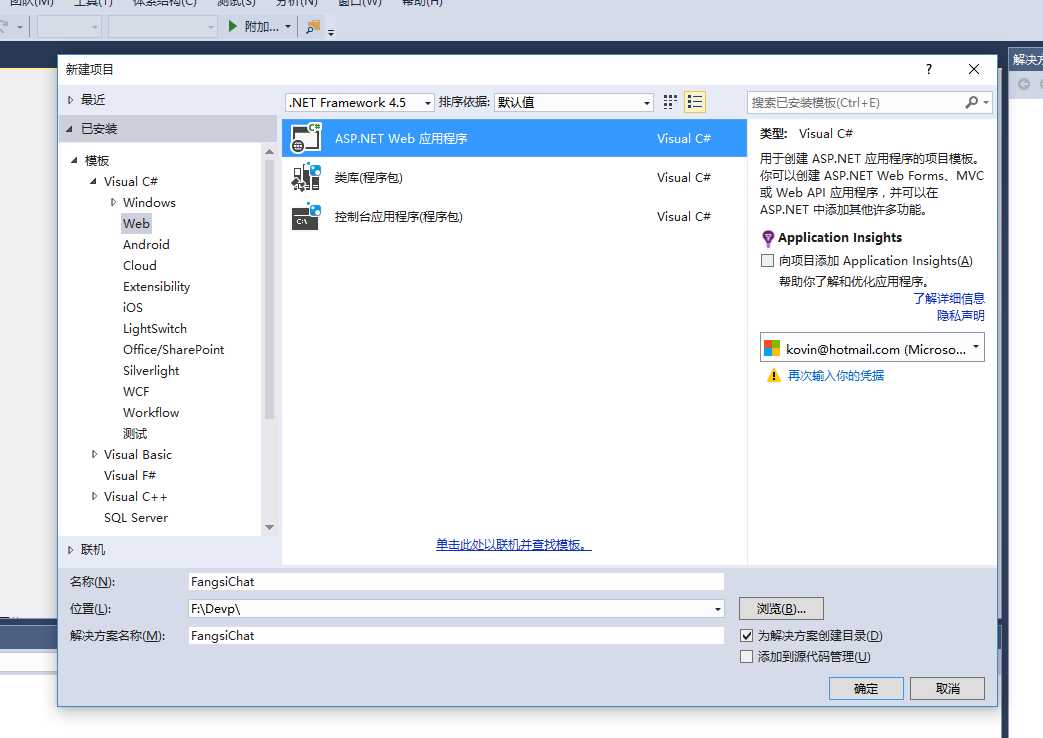This screenshot has width=1043, height=738.
Task: Click link to search templates online
Action: (x=514, y=544)
